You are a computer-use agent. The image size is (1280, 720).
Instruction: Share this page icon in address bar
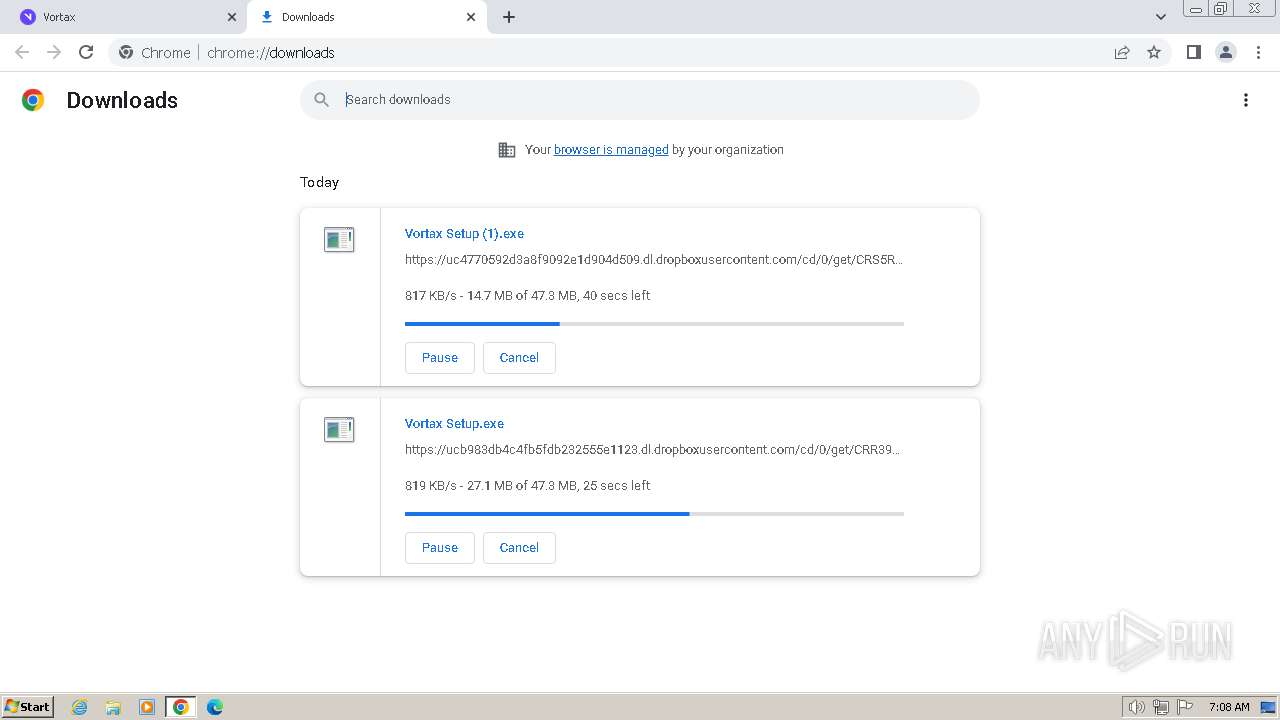(1122, 53)
